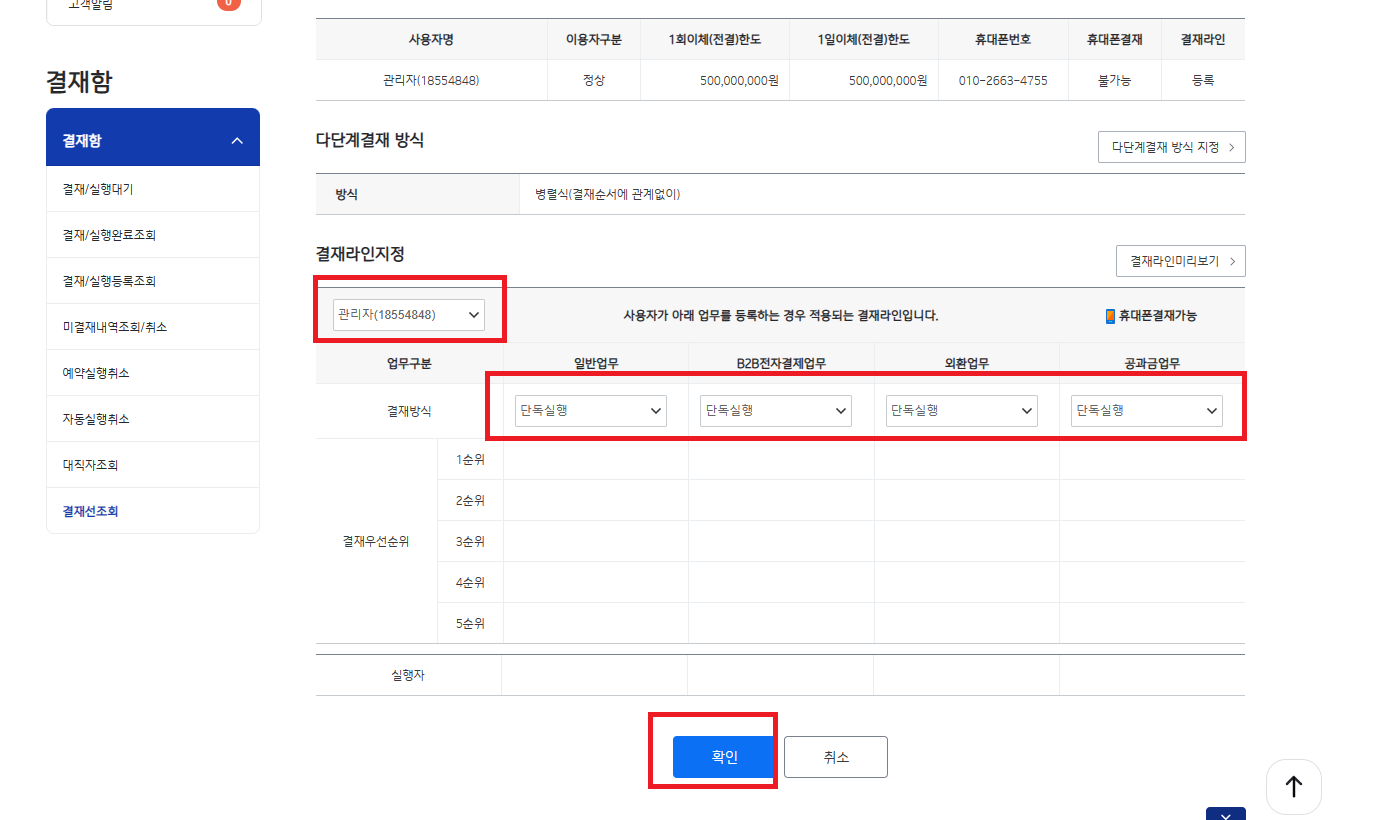The image size is (1398, 820).
Task: Click the 공과금업무 column header
Action: click(1152, 363)
